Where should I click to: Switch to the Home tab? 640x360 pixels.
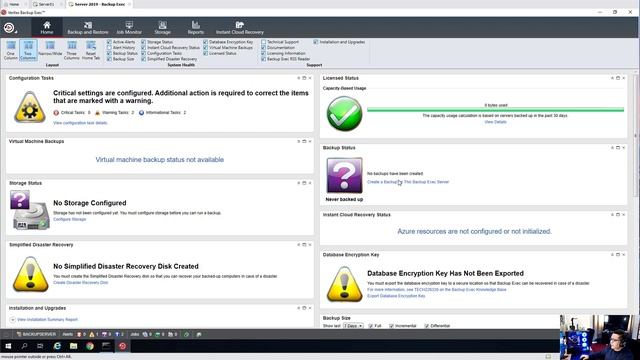[x=47, y=28]
